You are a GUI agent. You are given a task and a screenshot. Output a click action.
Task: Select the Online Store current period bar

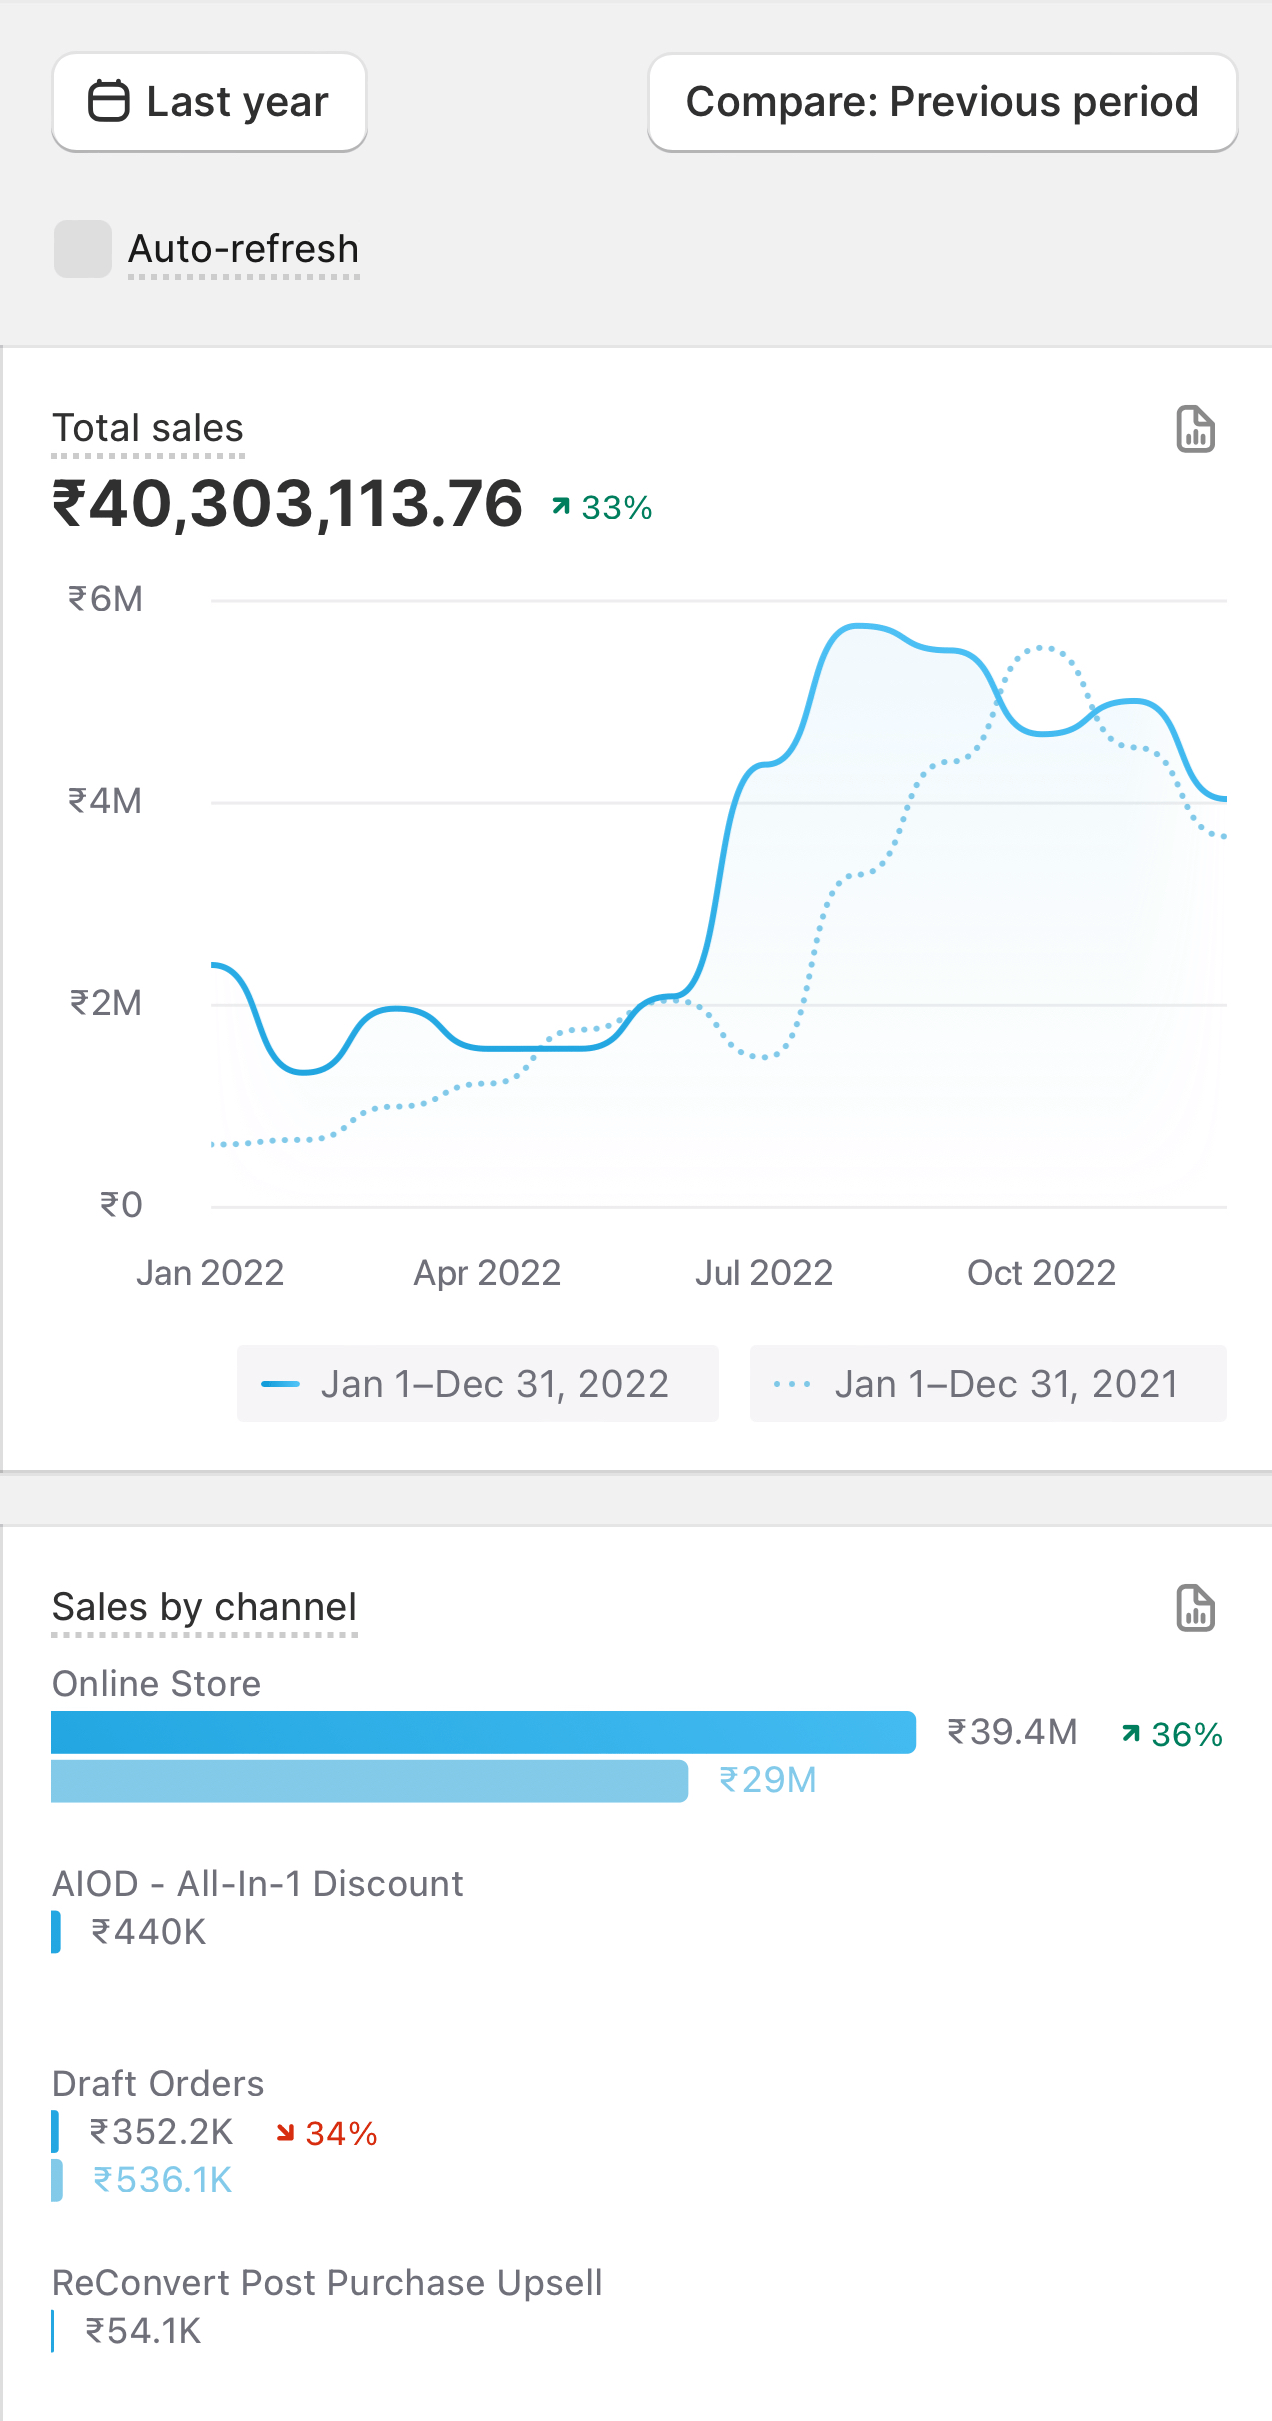coord(483,1732)
